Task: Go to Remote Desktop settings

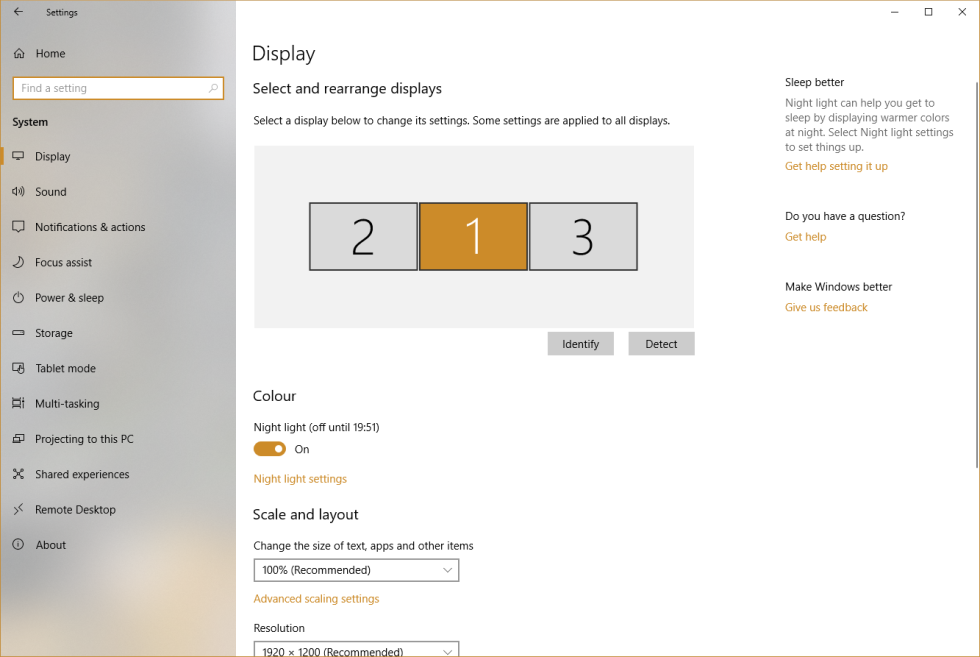Action: (x=78, y=509)
